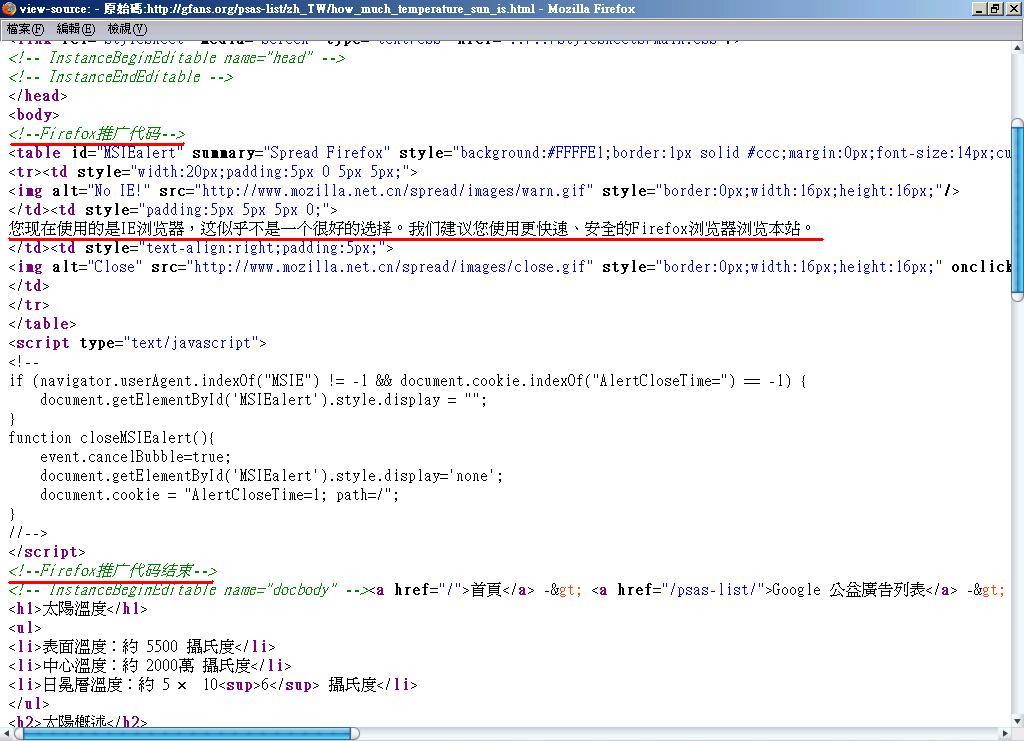
Task: Open the 檔案(F) menu
Action: click(x=25, y=29)
